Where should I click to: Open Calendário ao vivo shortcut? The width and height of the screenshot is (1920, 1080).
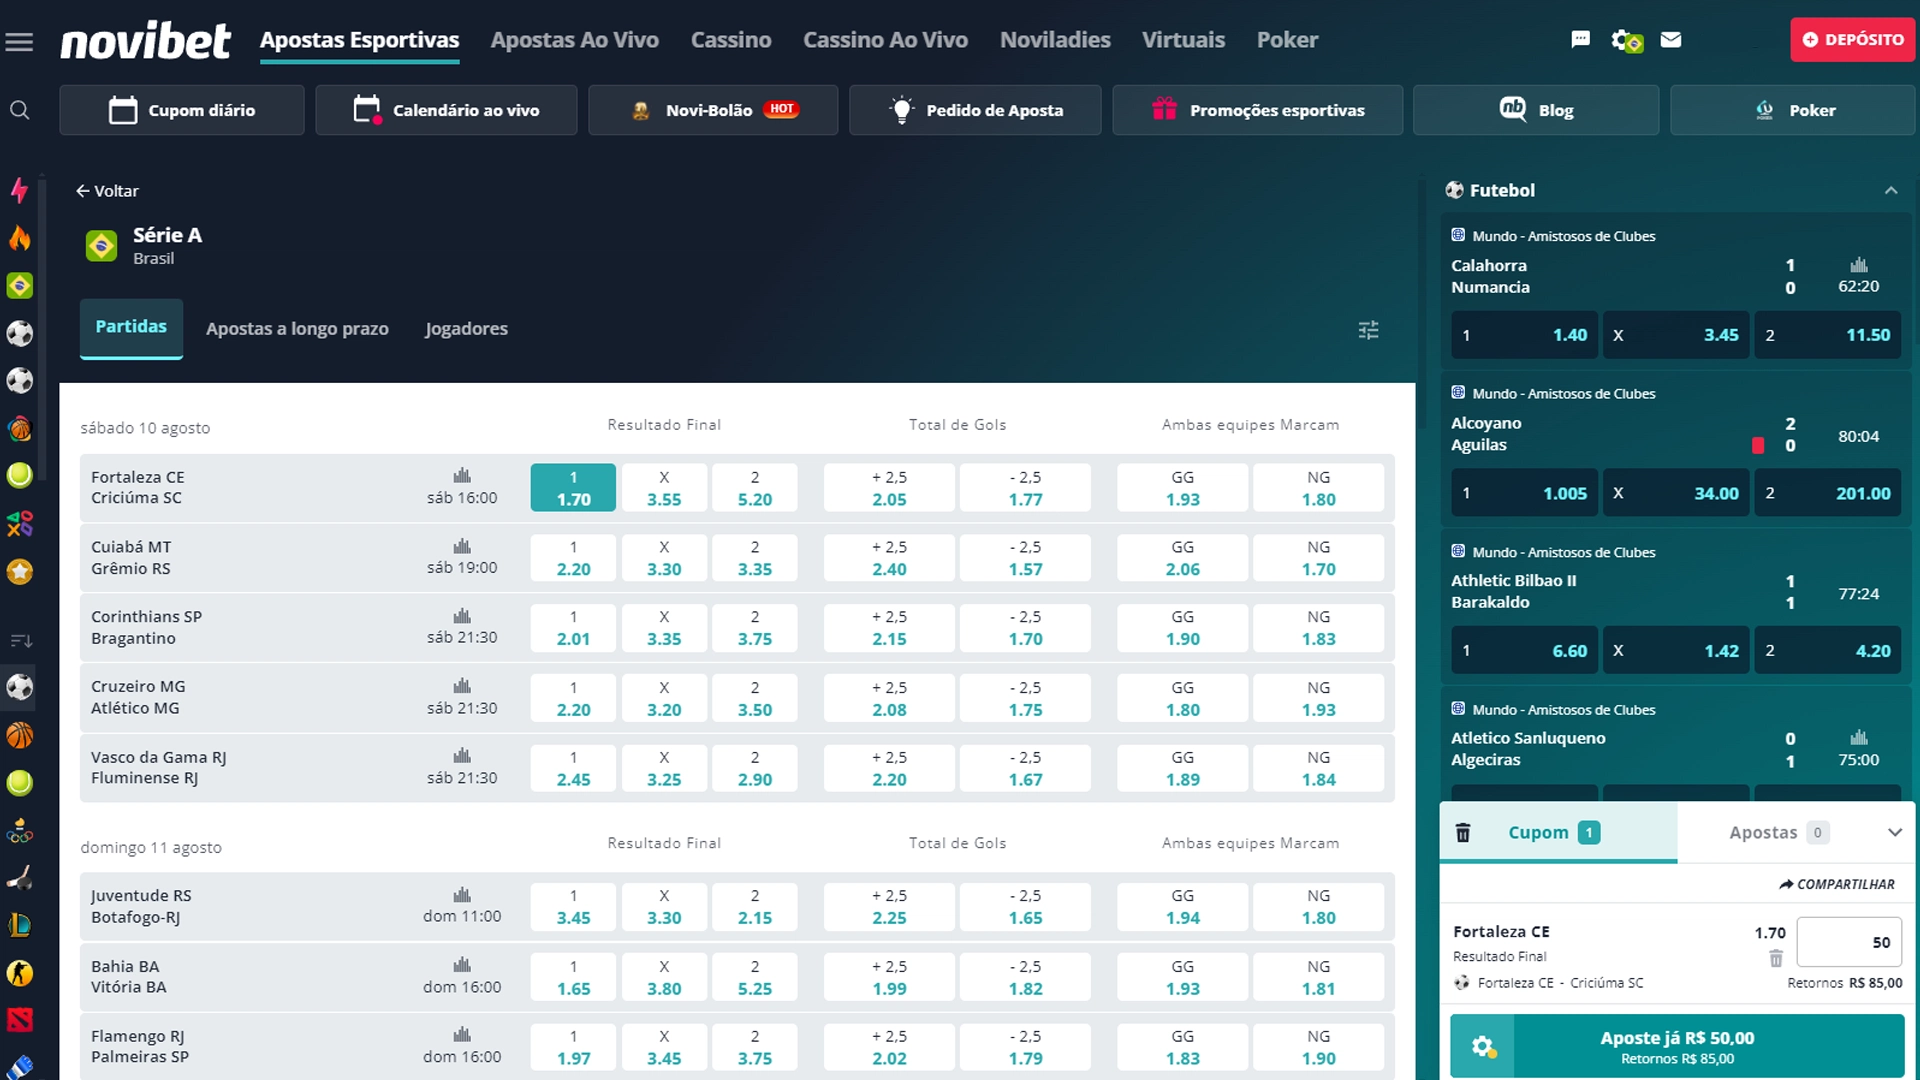(446, 110)
